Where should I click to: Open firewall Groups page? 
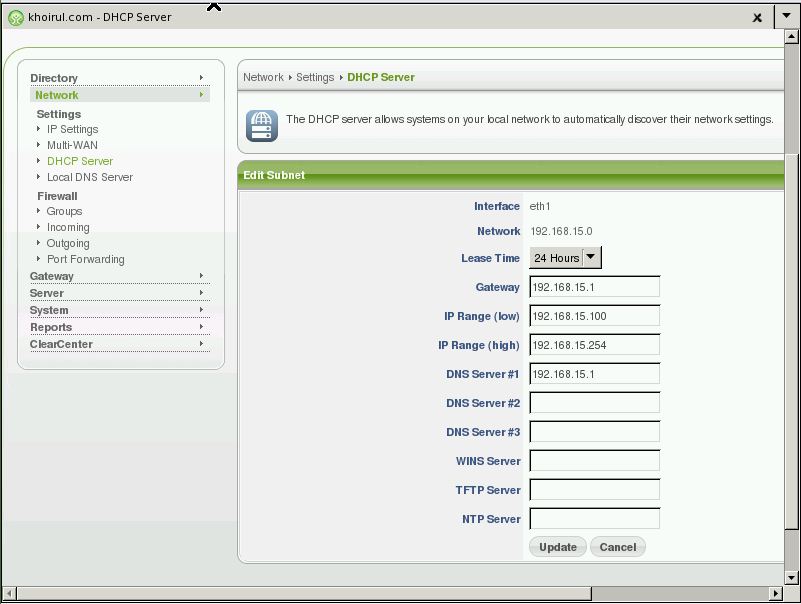[64, 211]
